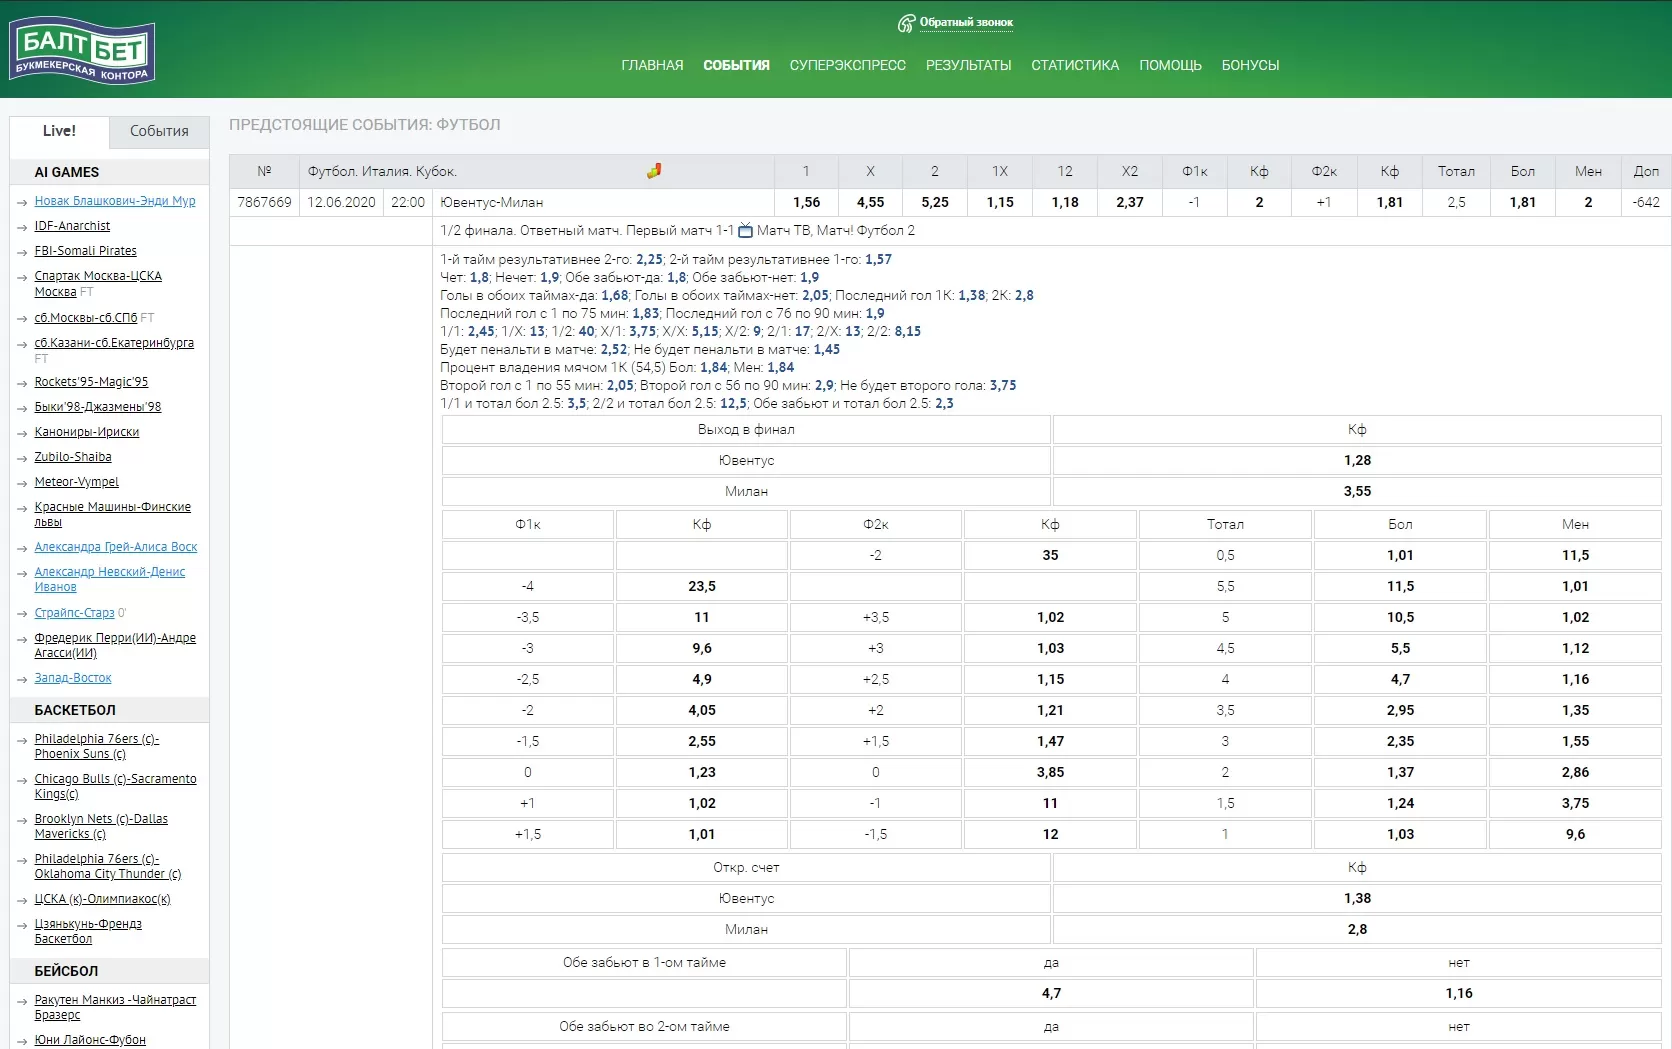Click the arrow icon beside Zubilo-Shaiba
This screenshot has width=1672, height=1049.
click(x=22, y=458)
